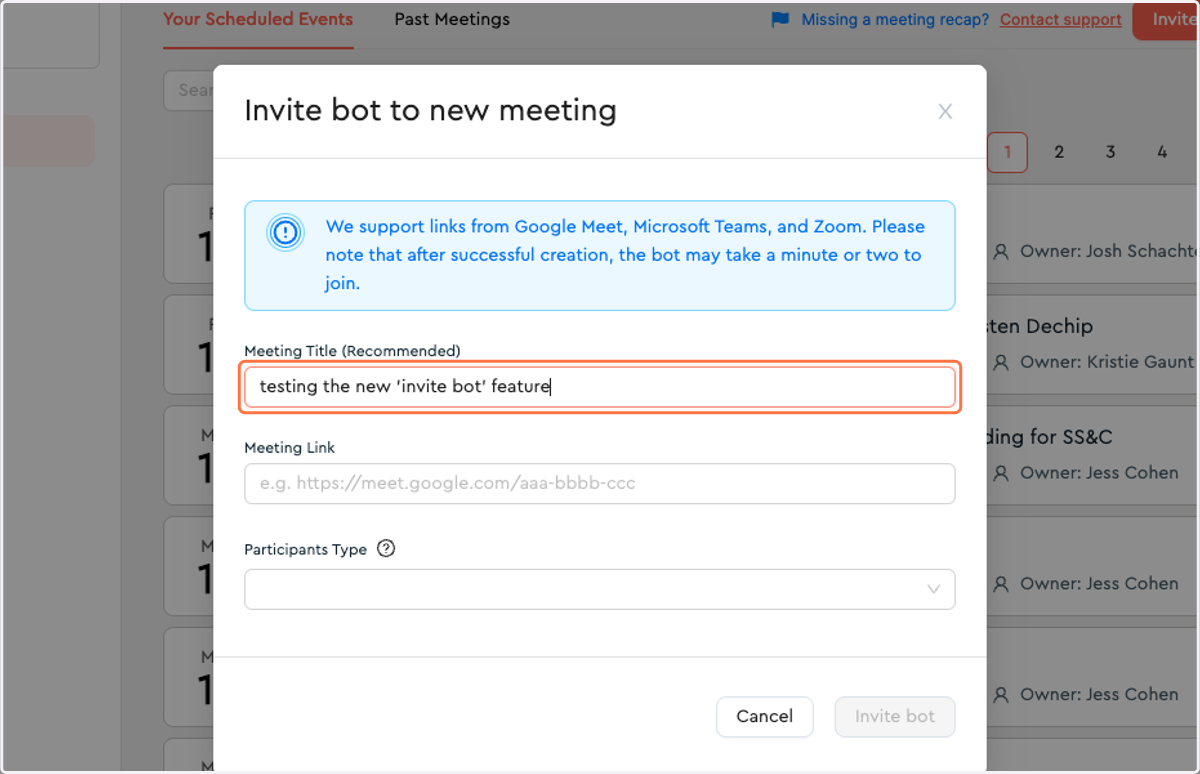Go to pagination page 2

pyautogui.click(x=1059, y=152)
